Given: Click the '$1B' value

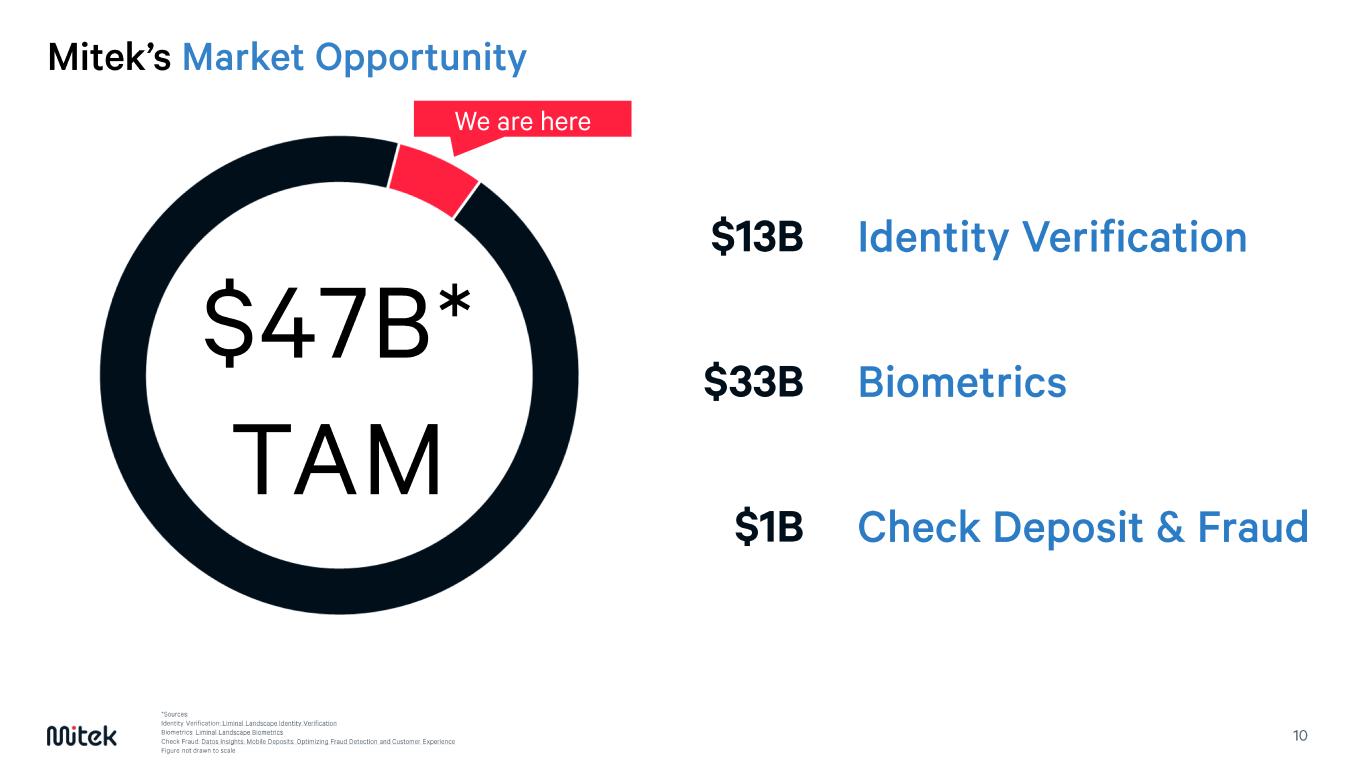Looking at the screenshot, I should point(769,527).
